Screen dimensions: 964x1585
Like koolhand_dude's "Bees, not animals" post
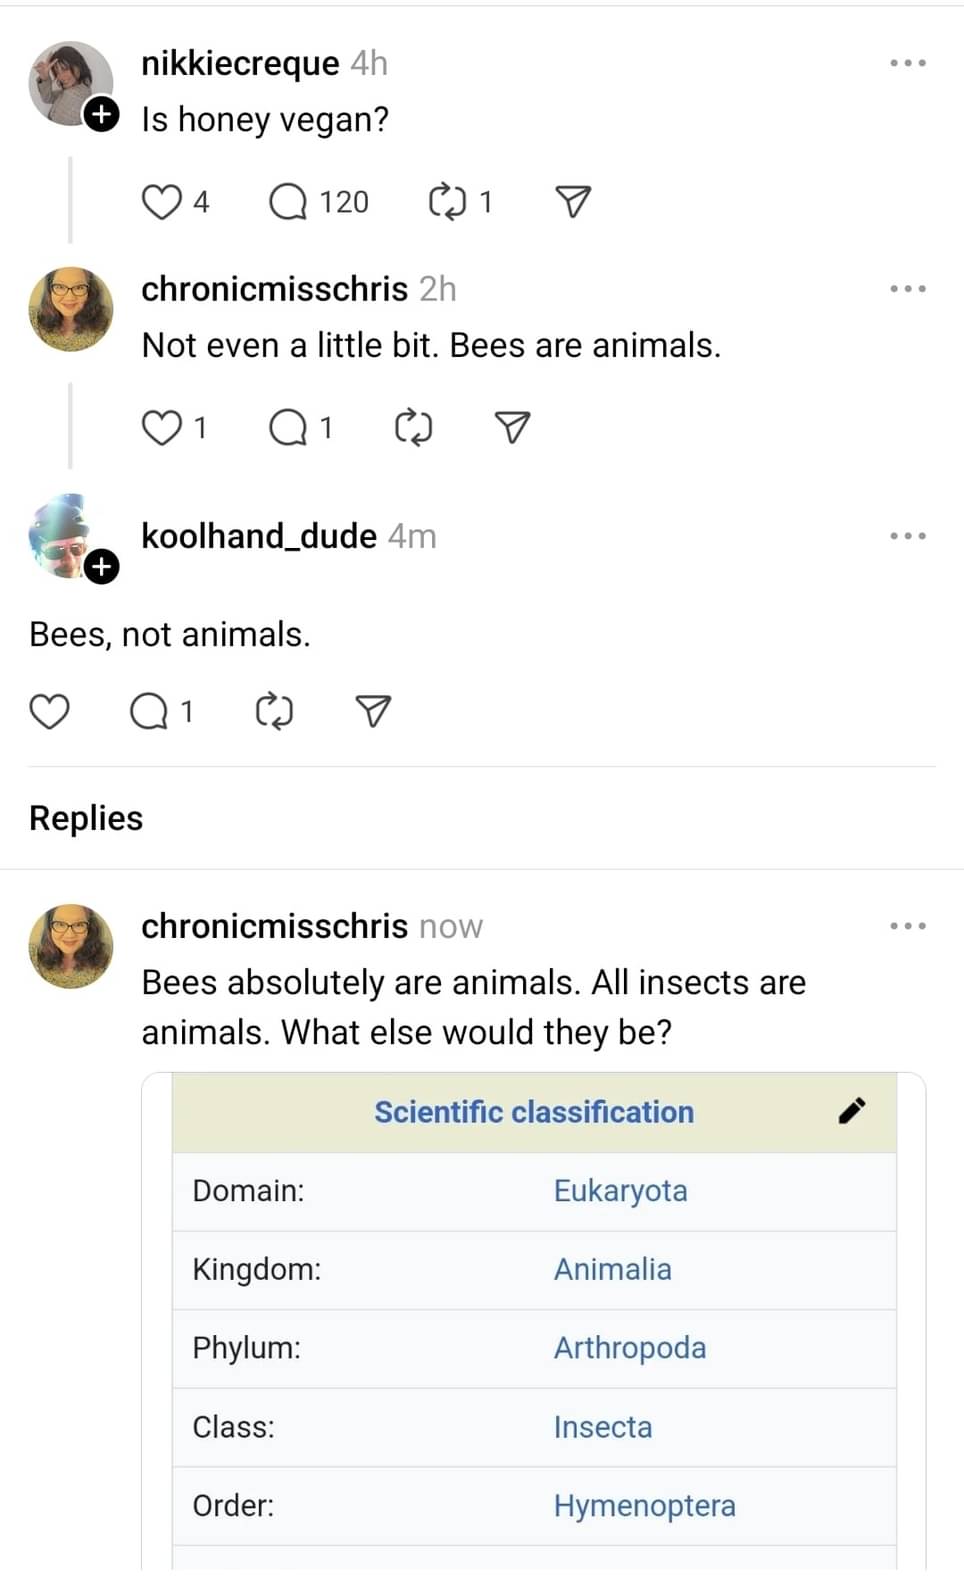(x=49, y=711)
